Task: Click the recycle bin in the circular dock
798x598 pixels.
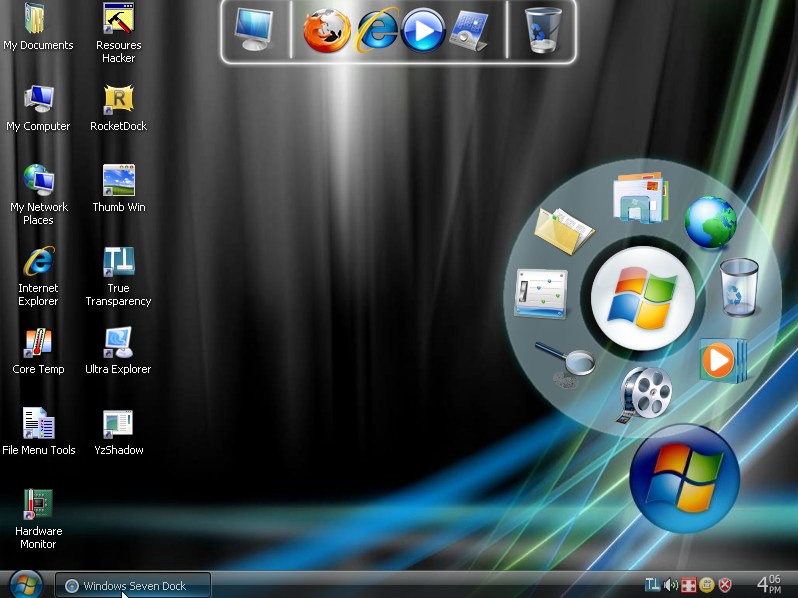Action: click(739, 287)
